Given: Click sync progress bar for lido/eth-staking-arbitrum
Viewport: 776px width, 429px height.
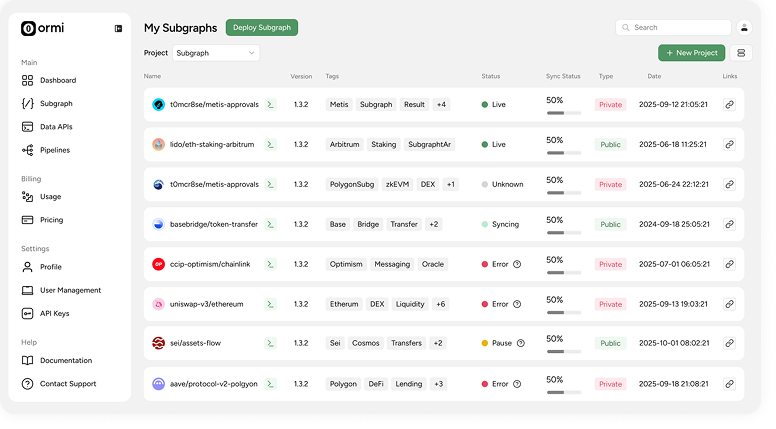Looking at the screenshot, I should [564, 153].
